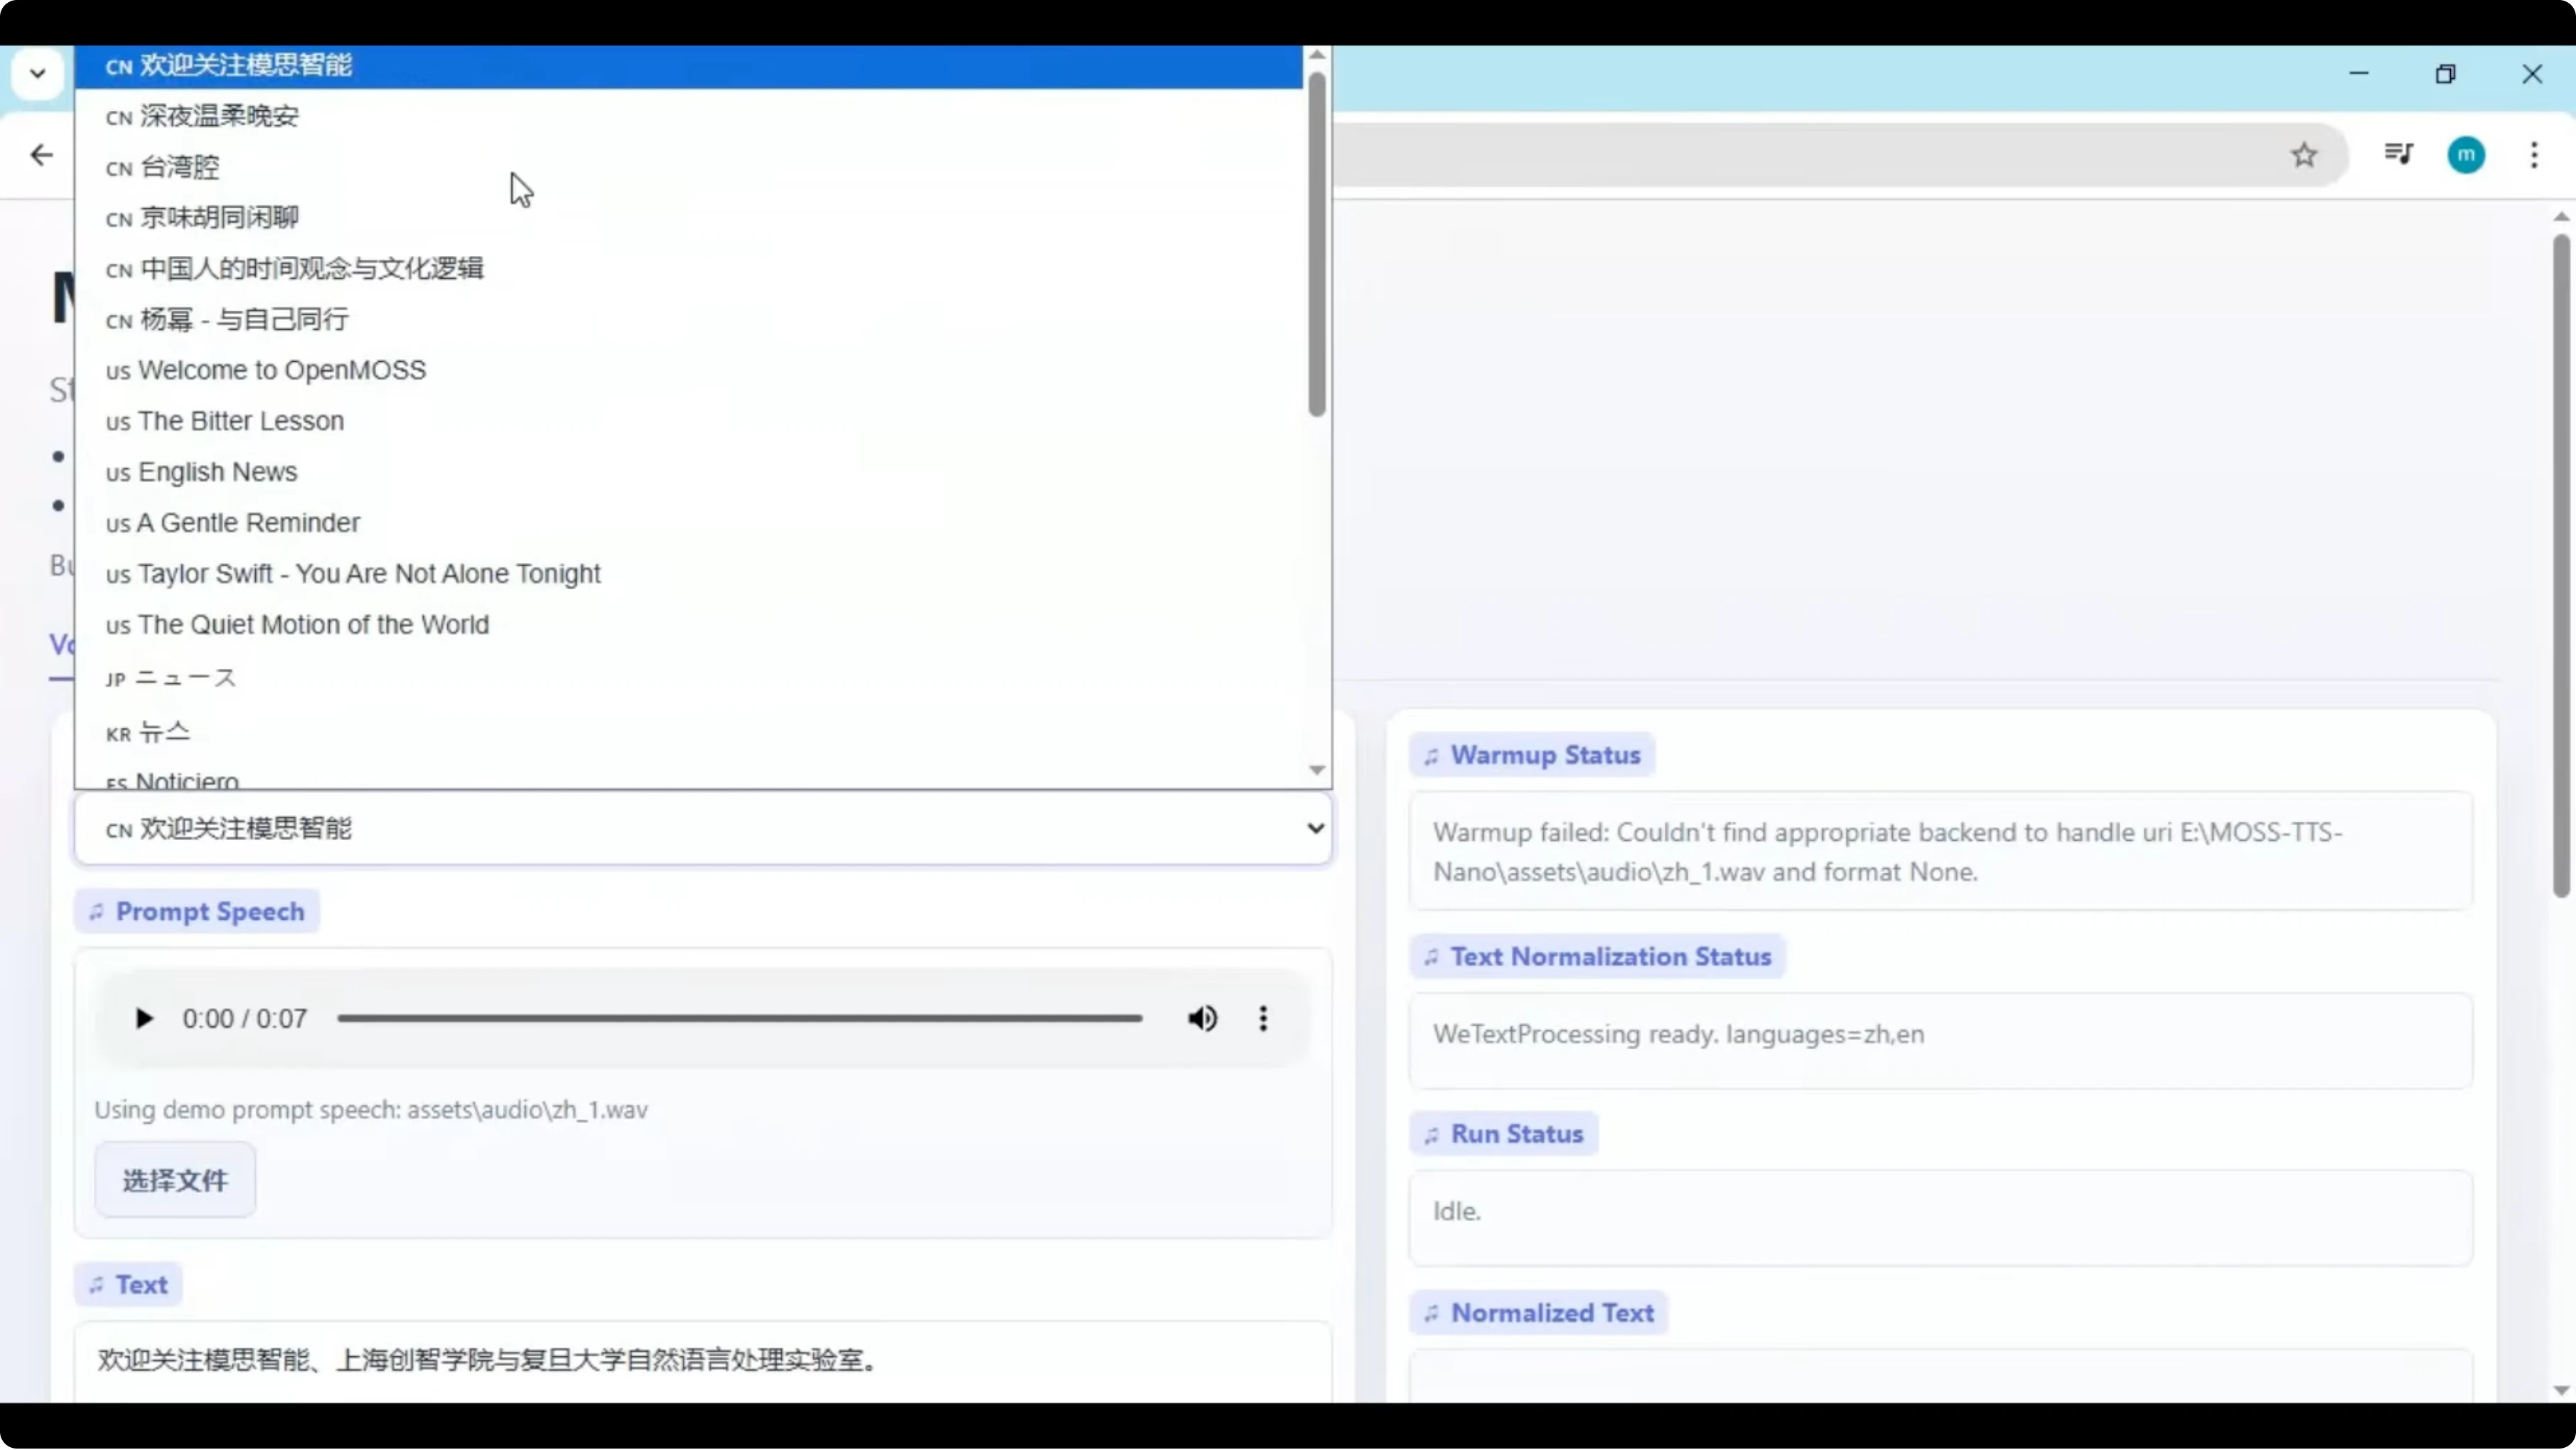The image size is (2576, 1450).
Task: Choose the Japanese ニュース preset
Action: coord(185,678)
